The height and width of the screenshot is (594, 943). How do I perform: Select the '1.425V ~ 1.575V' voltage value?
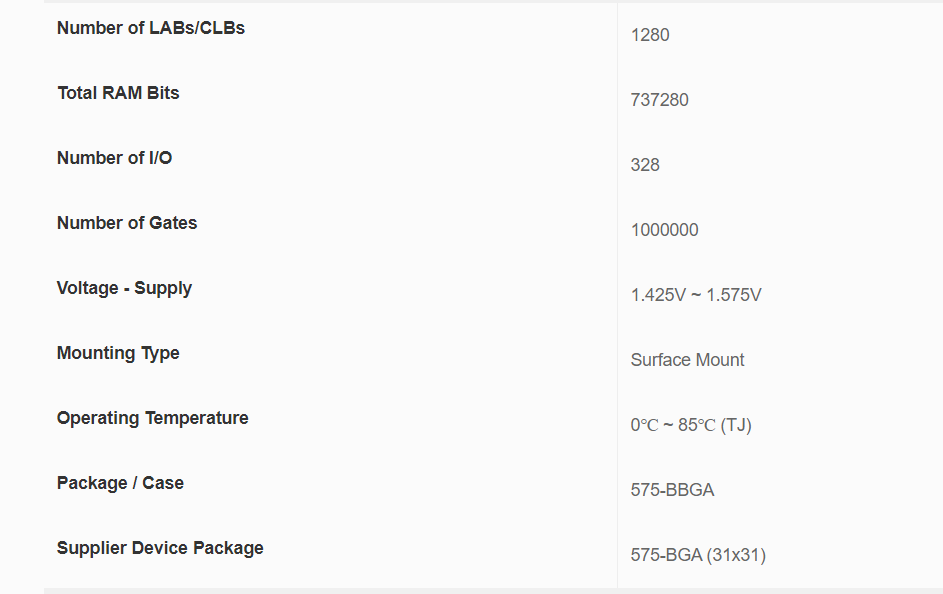pos(695,295)
